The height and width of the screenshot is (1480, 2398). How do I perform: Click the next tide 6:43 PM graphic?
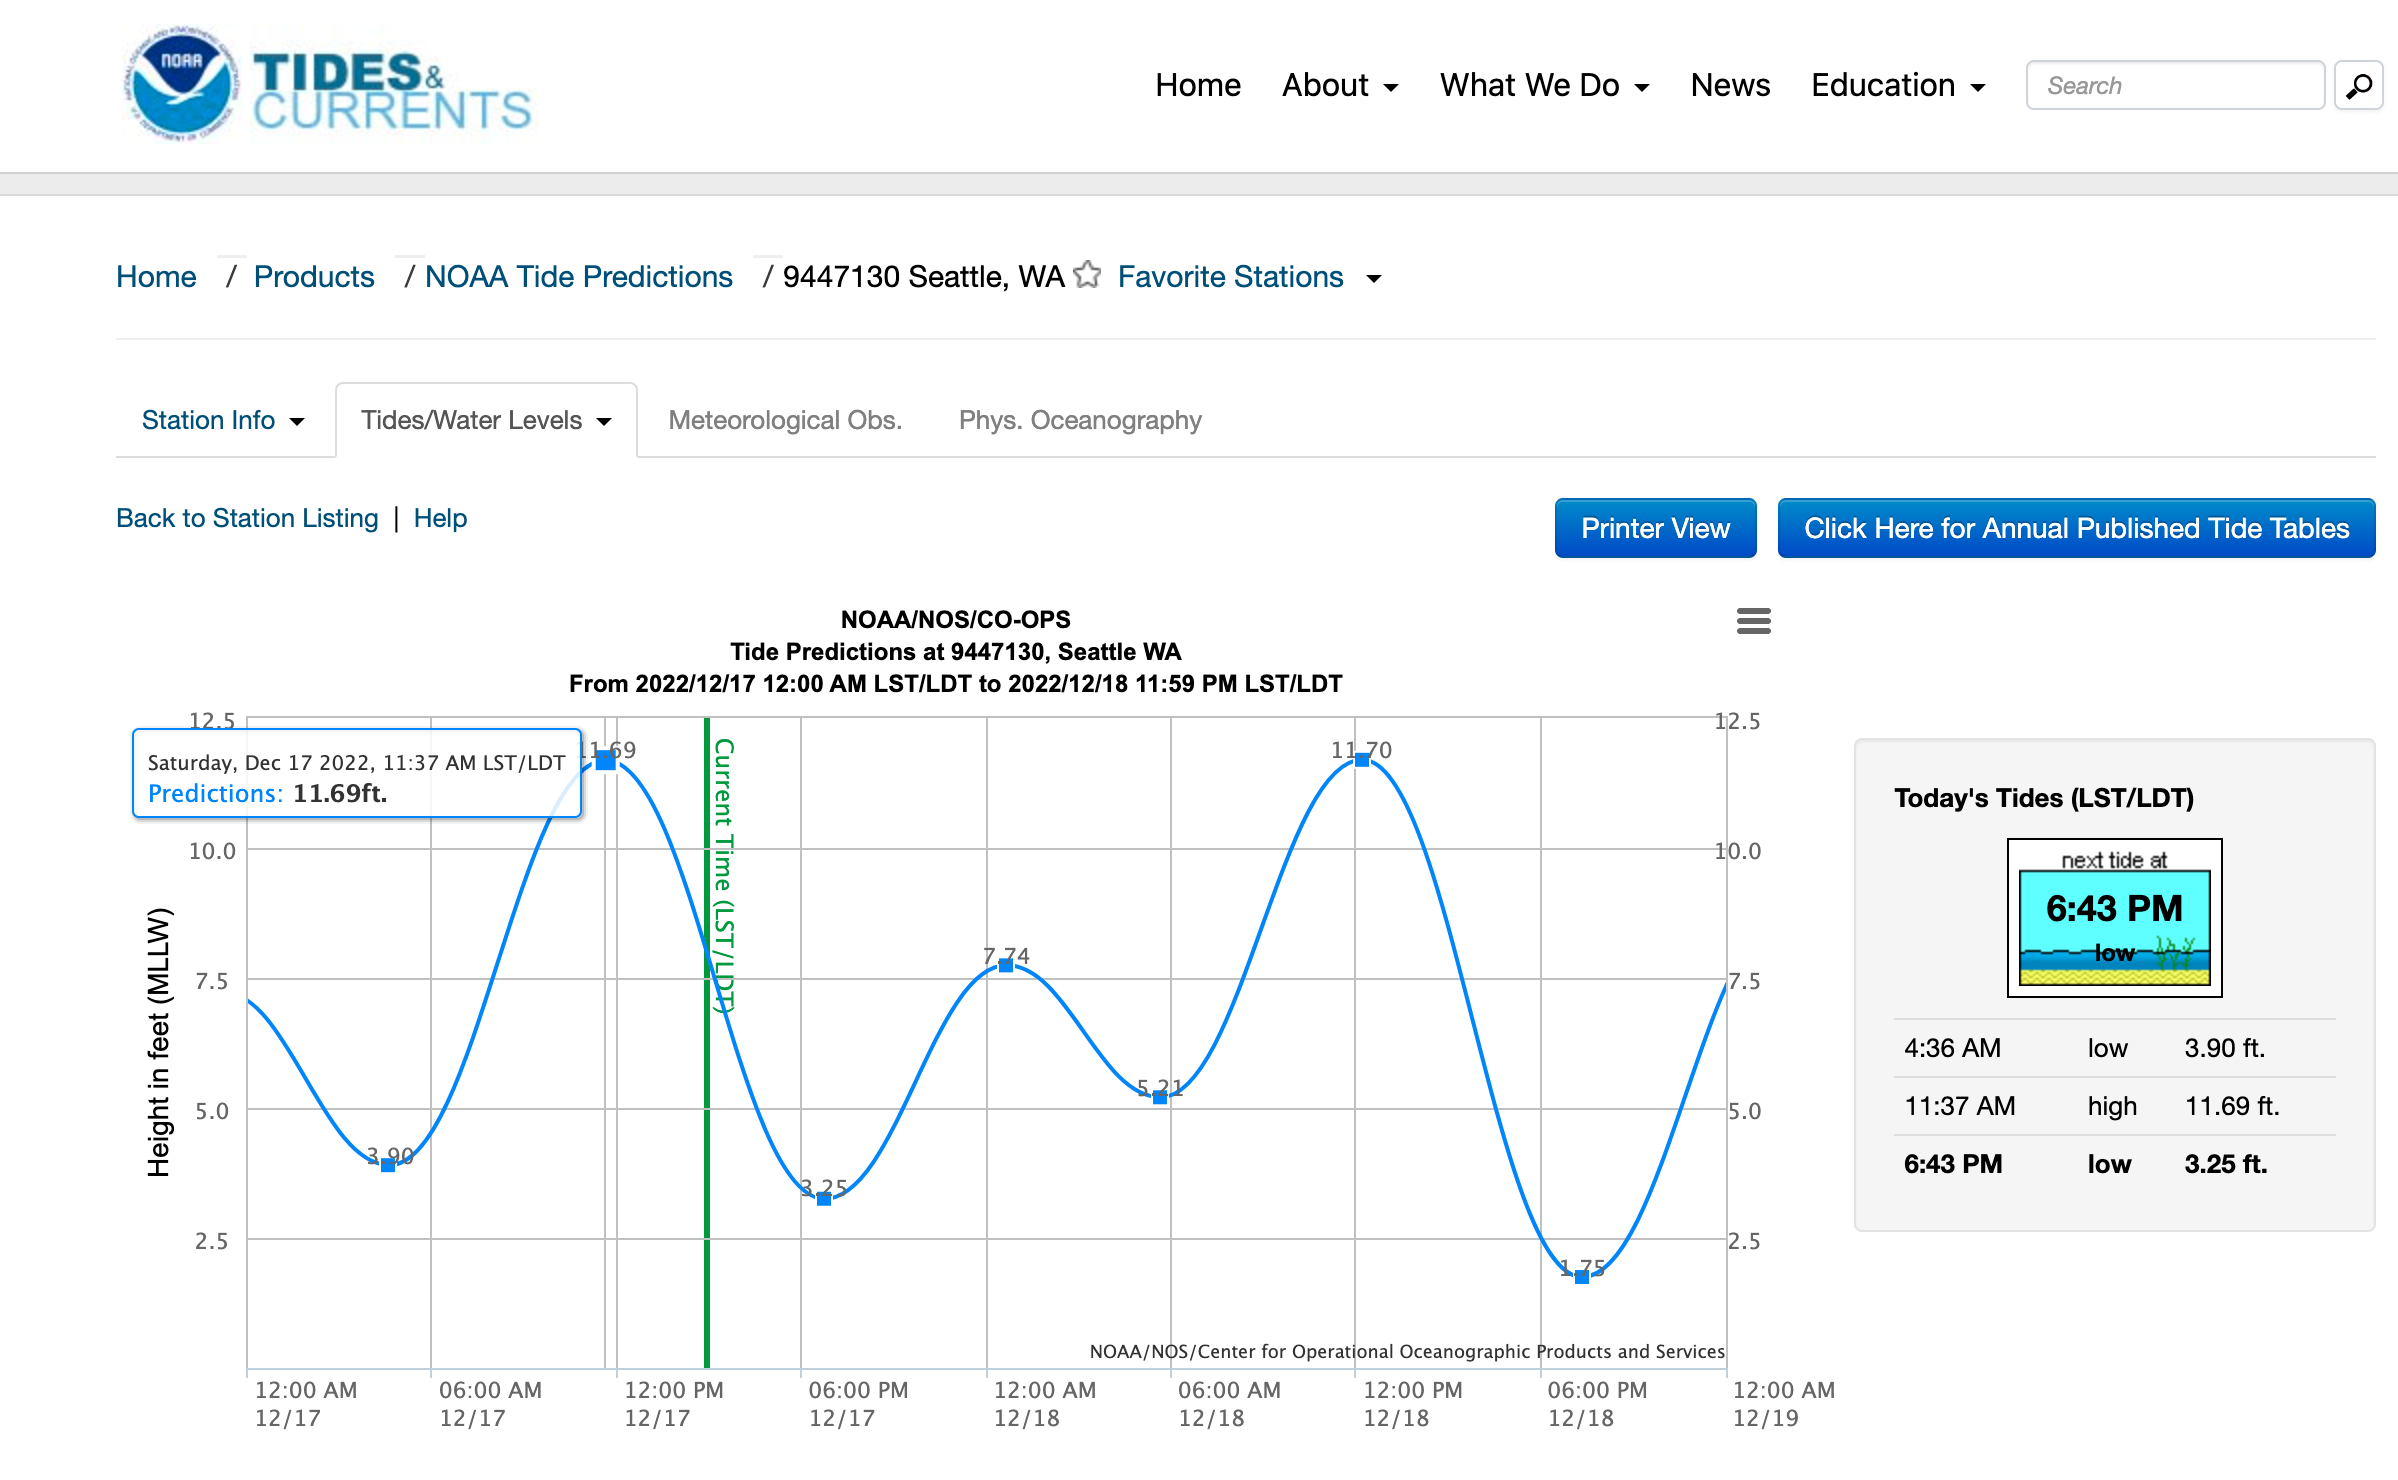(x=2114, y=918)
